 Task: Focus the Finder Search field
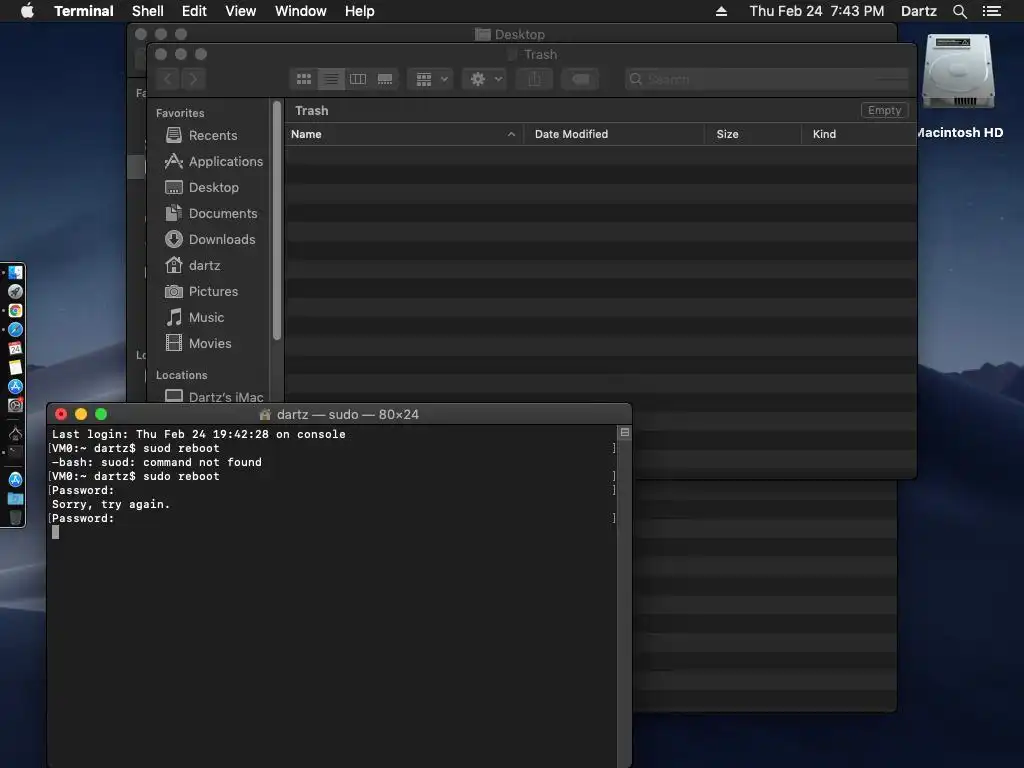click(x=767, y=79)
